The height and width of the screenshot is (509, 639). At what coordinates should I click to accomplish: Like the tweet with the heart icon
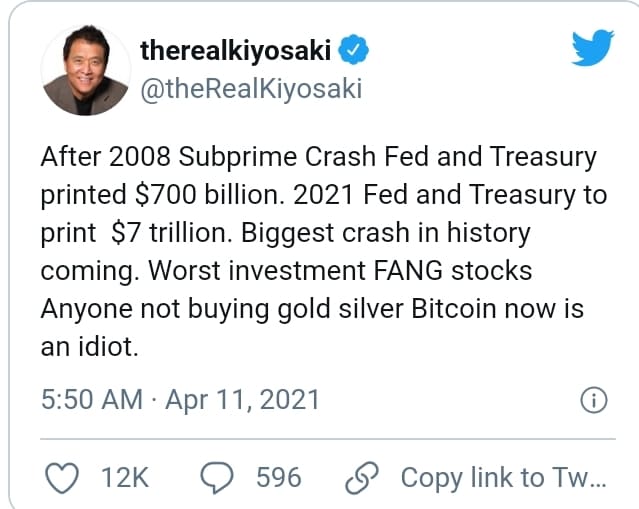pos(62,478)
